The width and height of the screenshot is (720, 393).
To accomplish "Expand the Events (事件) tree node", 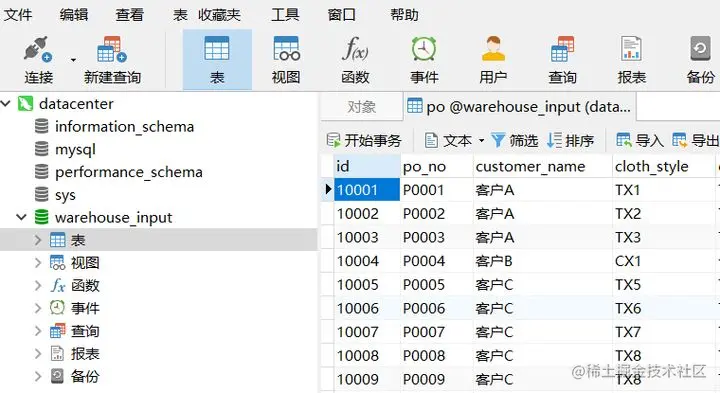I will pyautogui.click(x=38, y=308).
